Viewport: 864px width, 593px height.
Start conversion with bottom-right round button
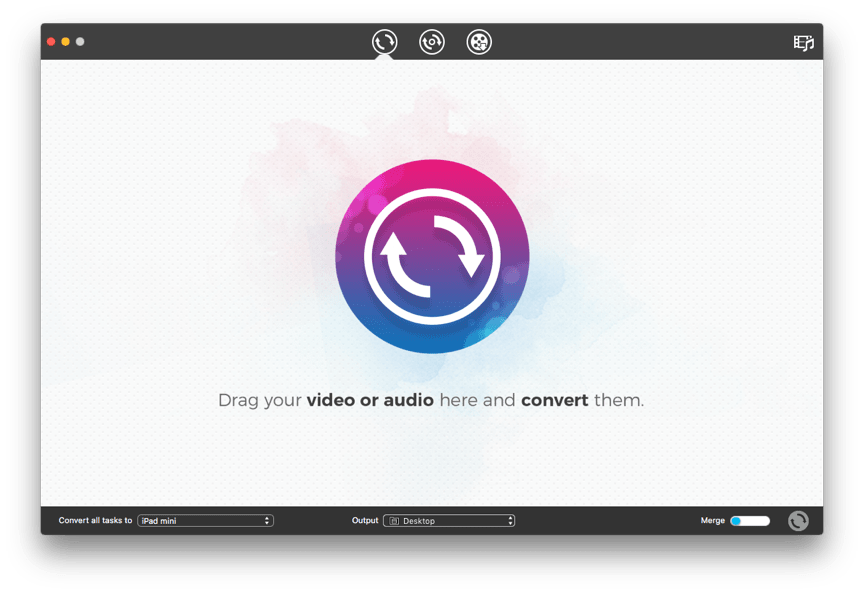pos(798,521)
